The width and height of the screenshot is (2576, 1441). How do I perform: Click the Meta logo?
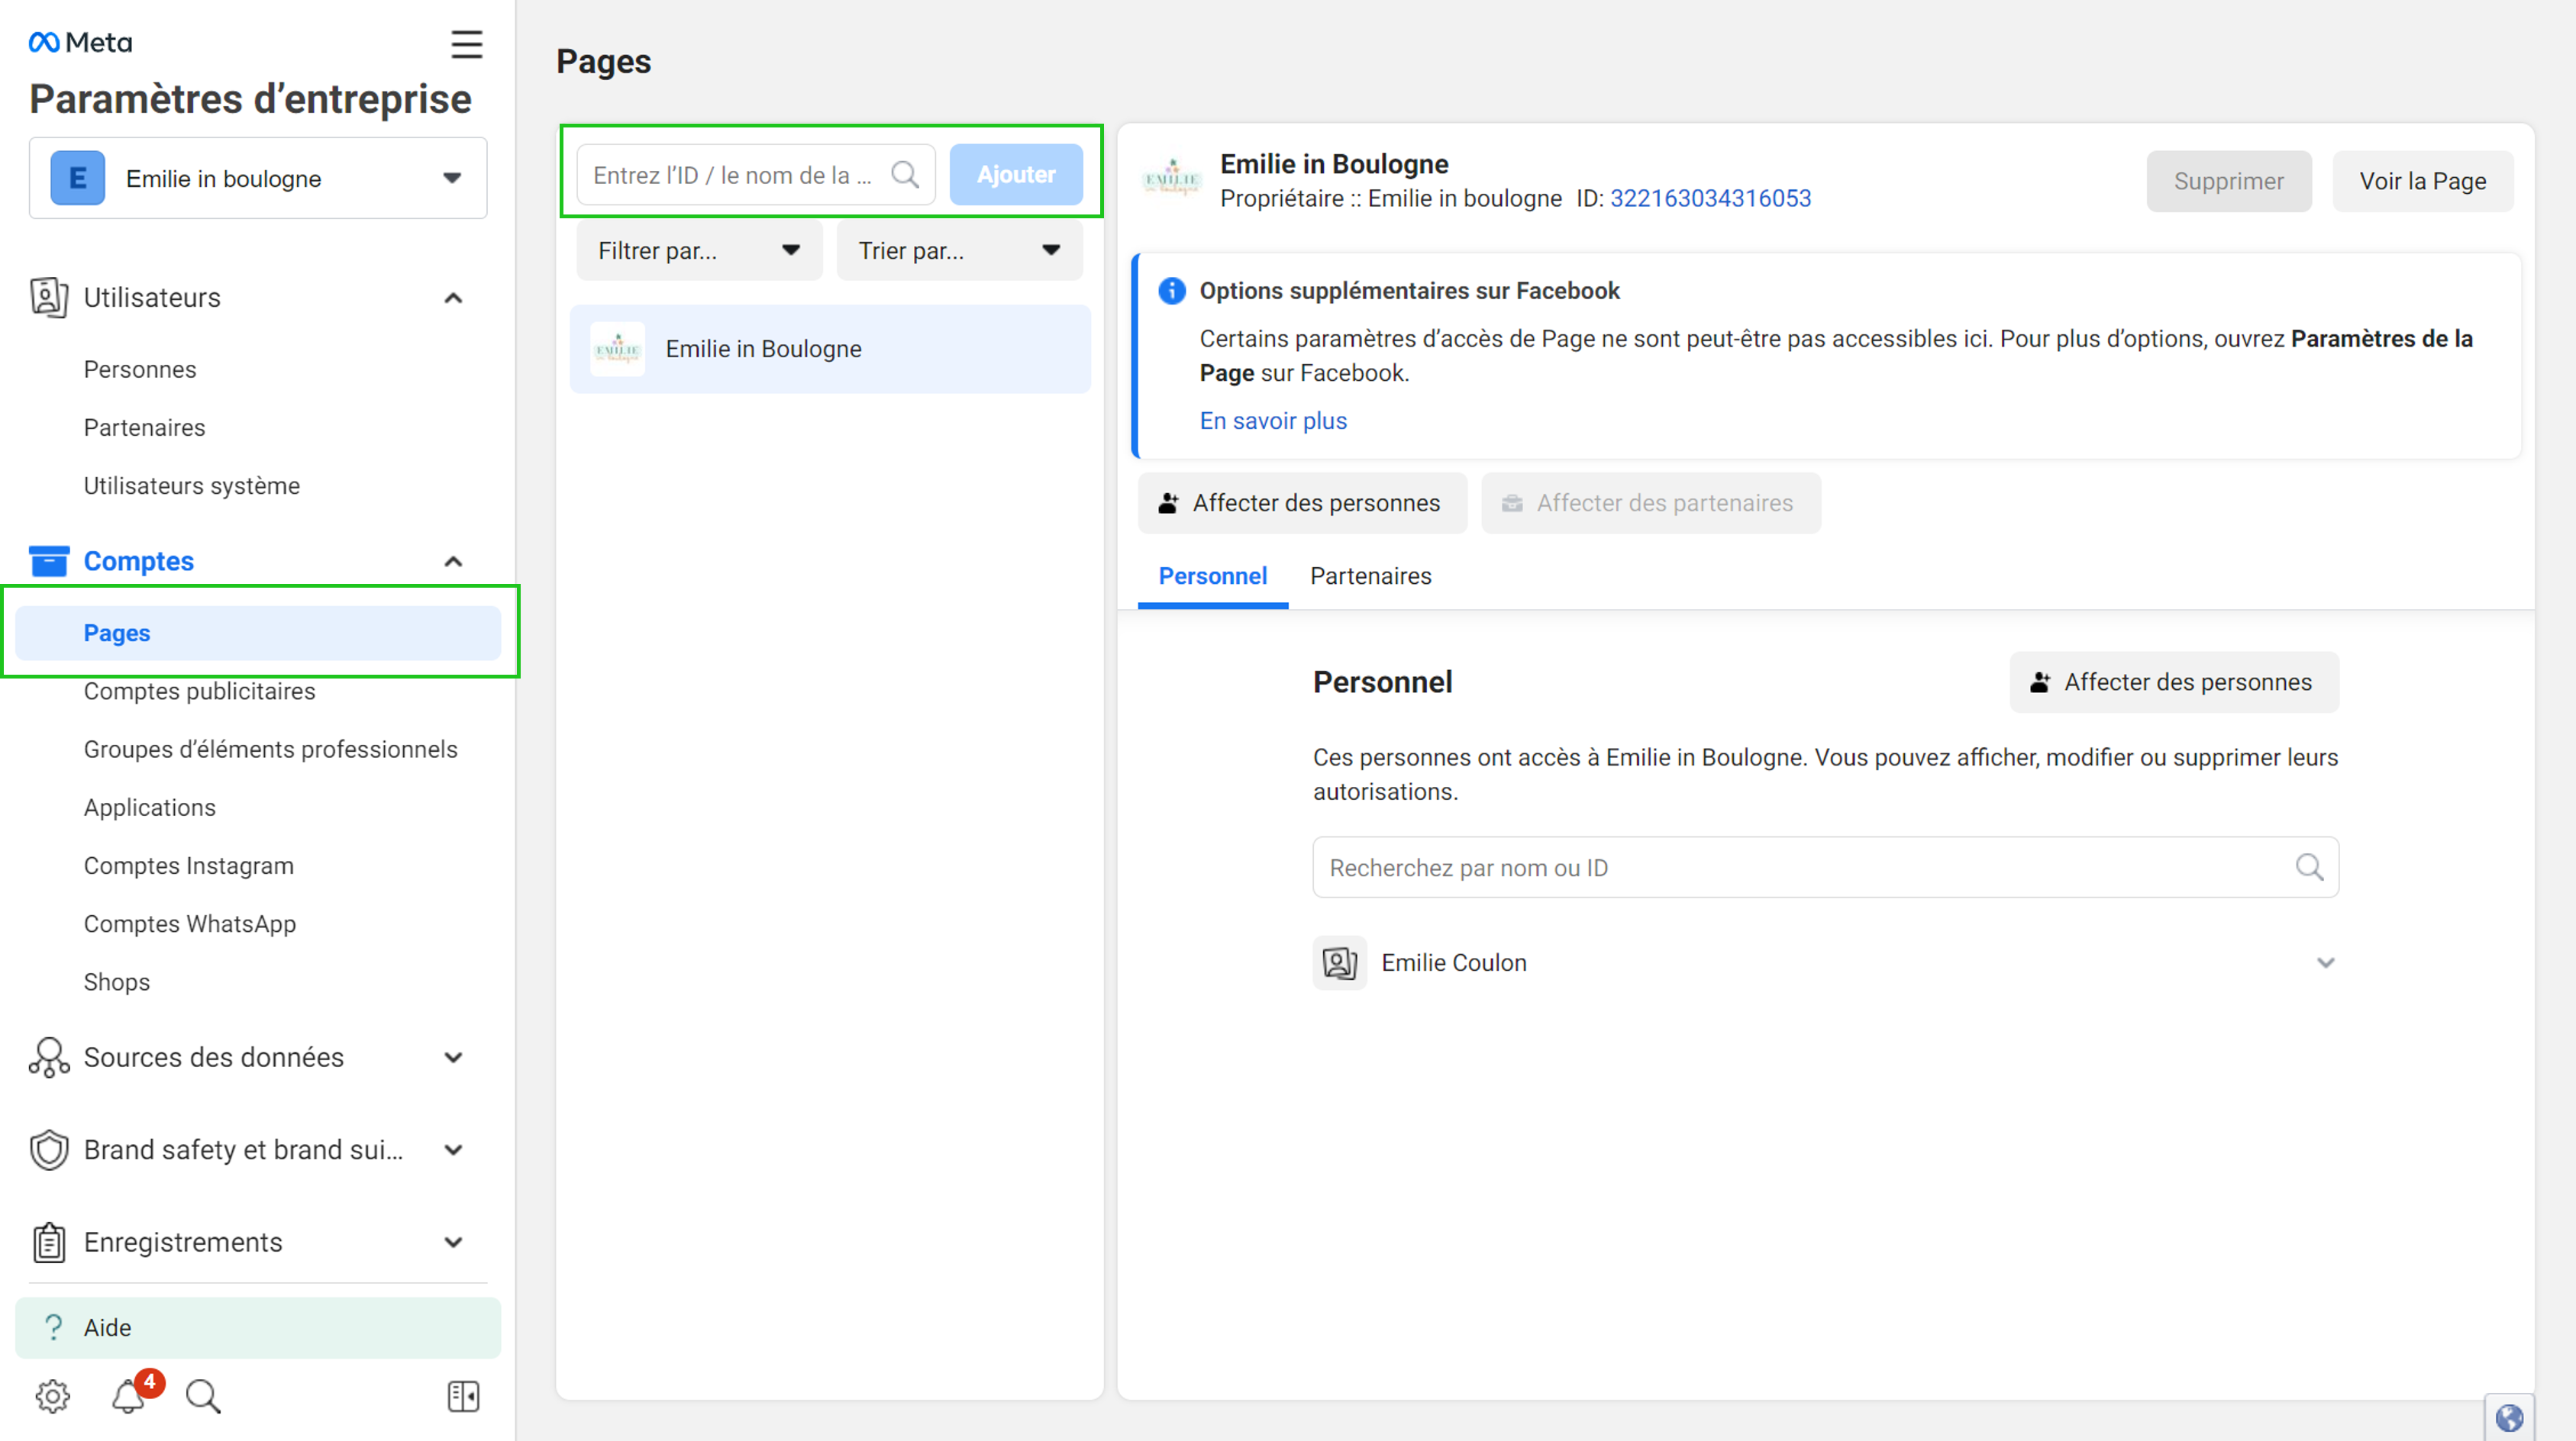point(80,42)
